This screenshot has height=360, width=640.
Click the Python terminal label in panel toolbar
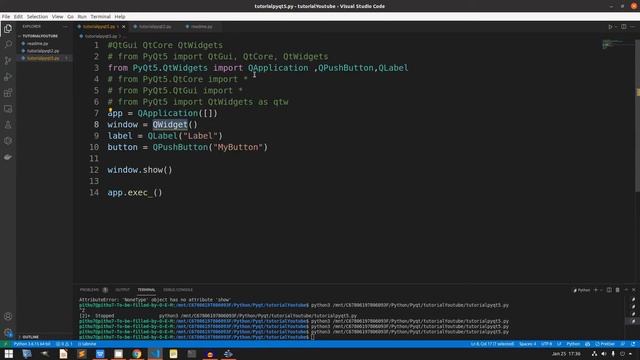pos(582,290)
